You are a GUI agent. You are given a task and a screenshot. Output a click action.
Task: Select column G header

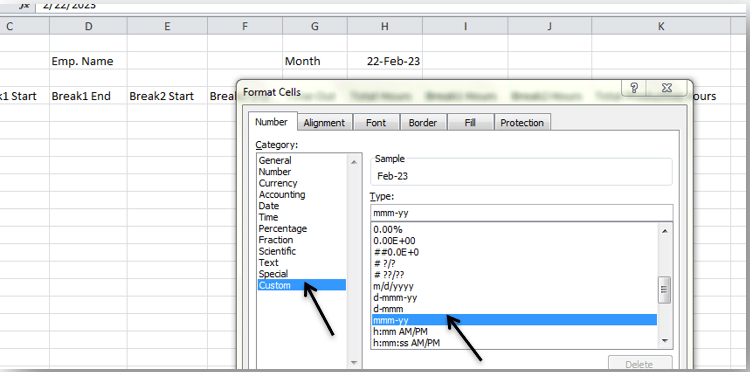click(x=315, y=26)
